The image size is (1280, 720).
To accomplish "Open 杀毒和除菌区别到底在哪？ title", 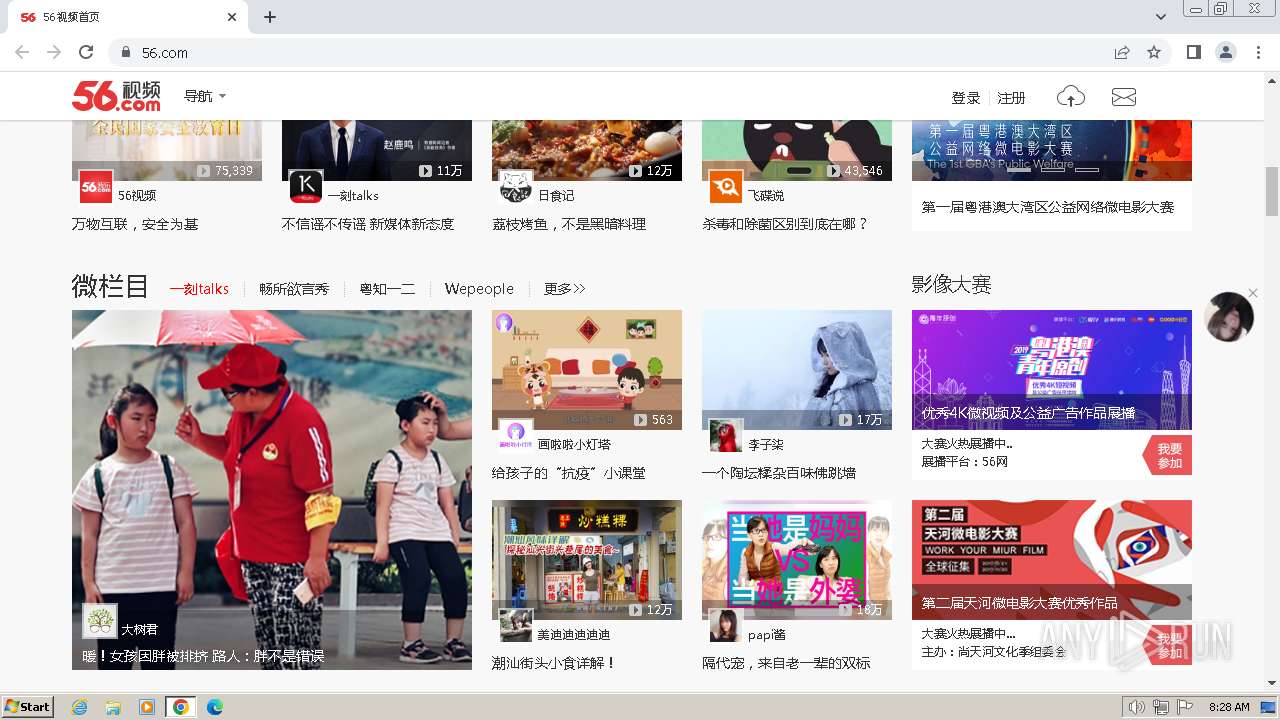I will (785, 224).
